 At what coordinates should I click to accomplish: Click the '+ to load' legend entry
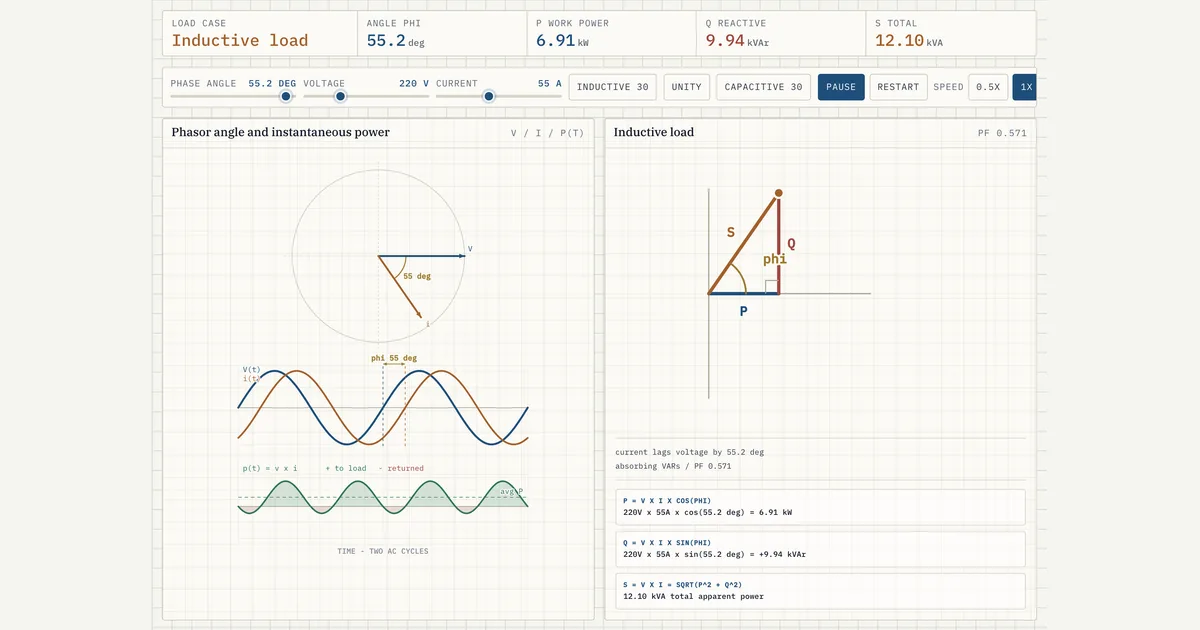(346, 468)
